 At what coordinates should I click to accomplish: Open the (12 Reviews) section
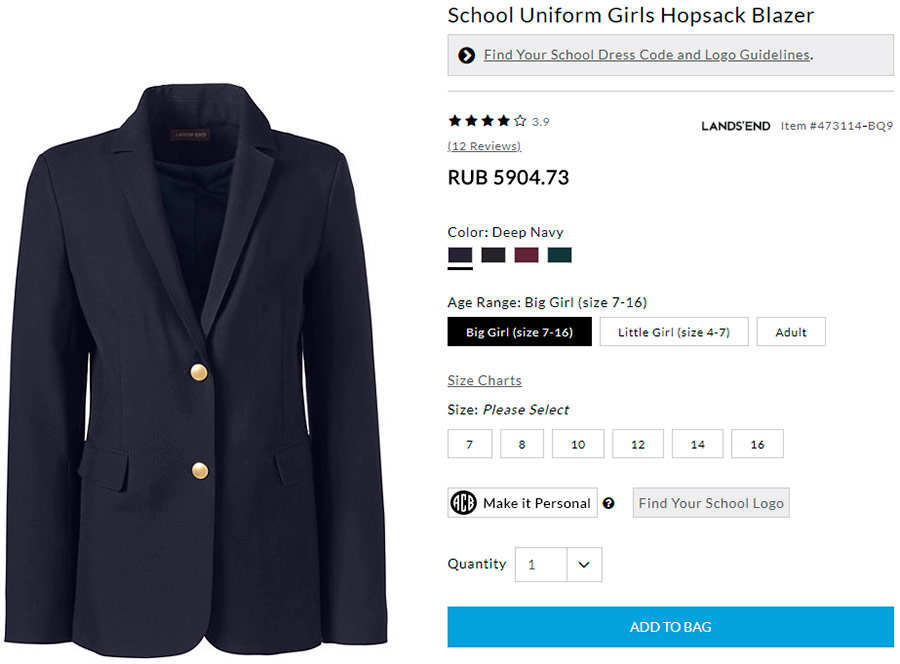[483, 145]
